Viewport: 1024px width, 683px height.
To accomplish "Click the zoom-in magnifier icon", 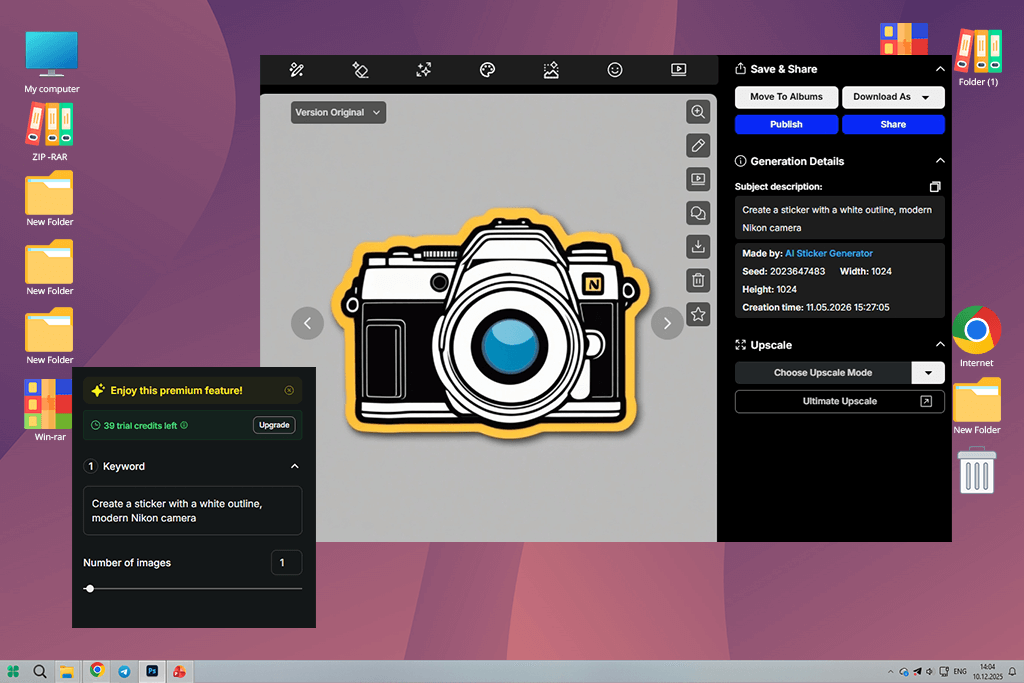I will 698,112.
